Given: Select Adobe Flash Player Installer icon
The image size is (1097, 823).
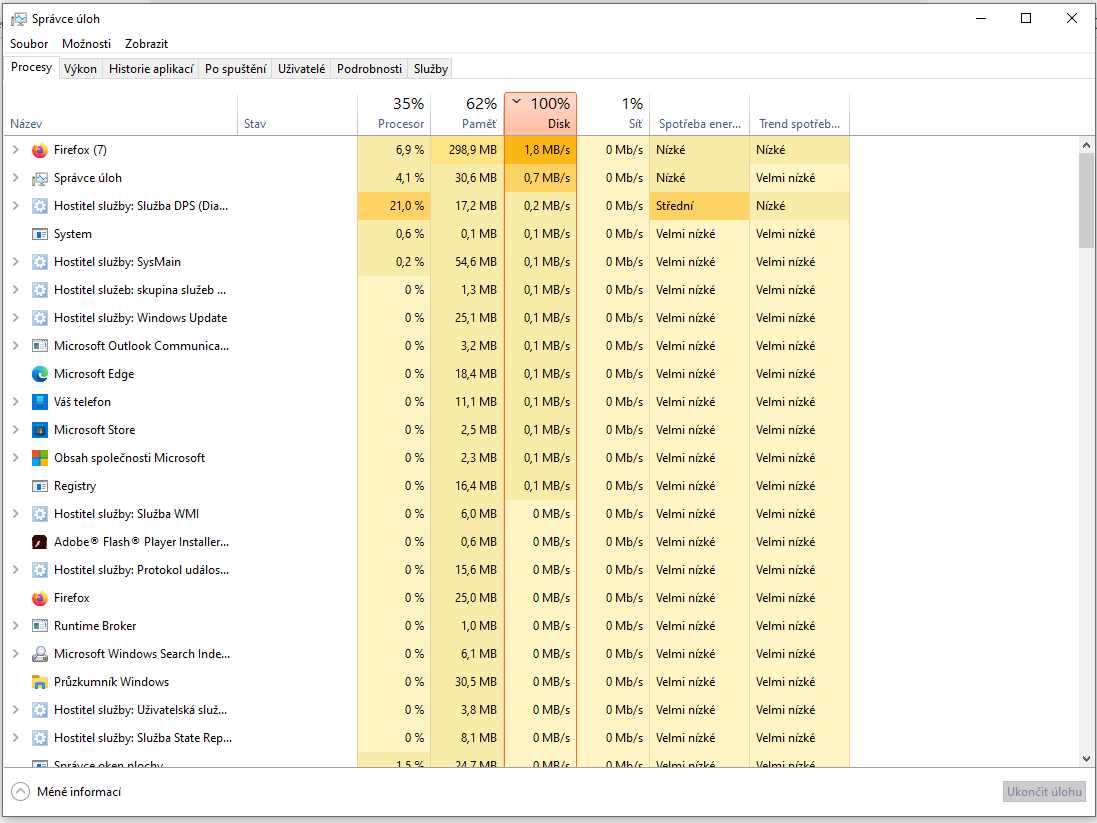Looking at the screenshot, I should (x=39, y=542).
